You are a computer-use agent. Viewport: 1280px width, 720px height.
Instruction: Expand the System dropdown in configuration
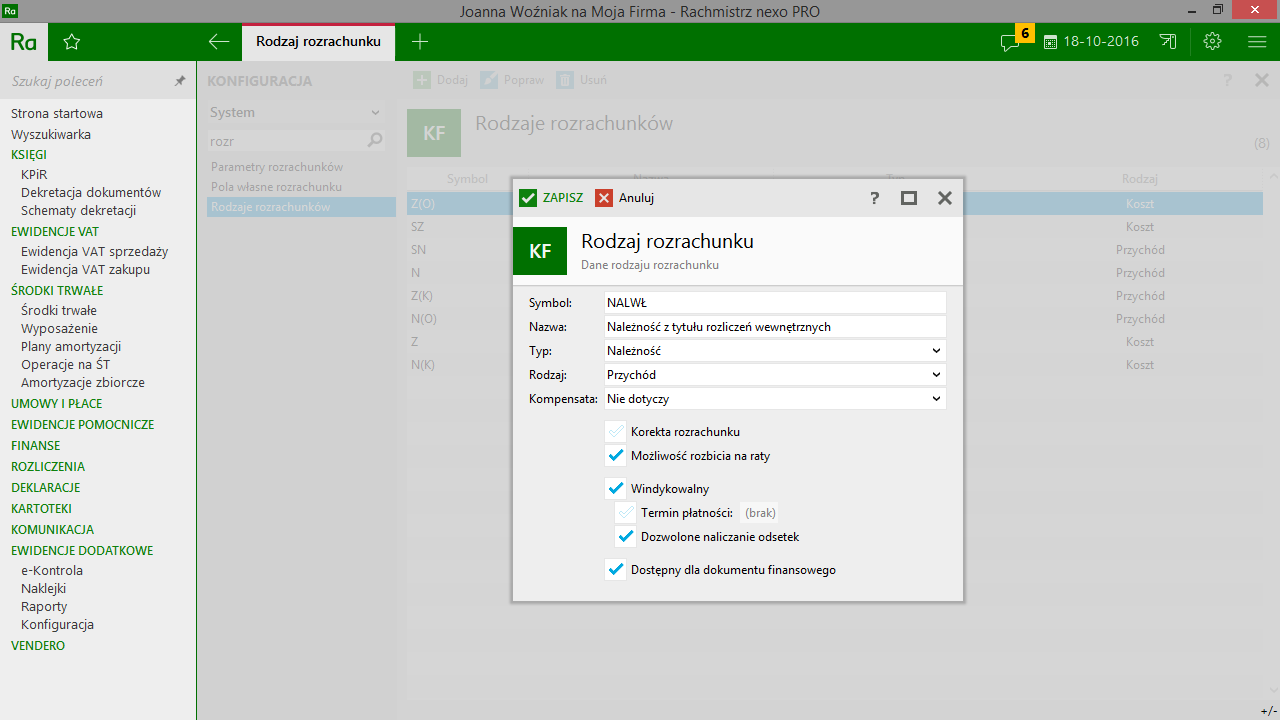click(296, 113)
